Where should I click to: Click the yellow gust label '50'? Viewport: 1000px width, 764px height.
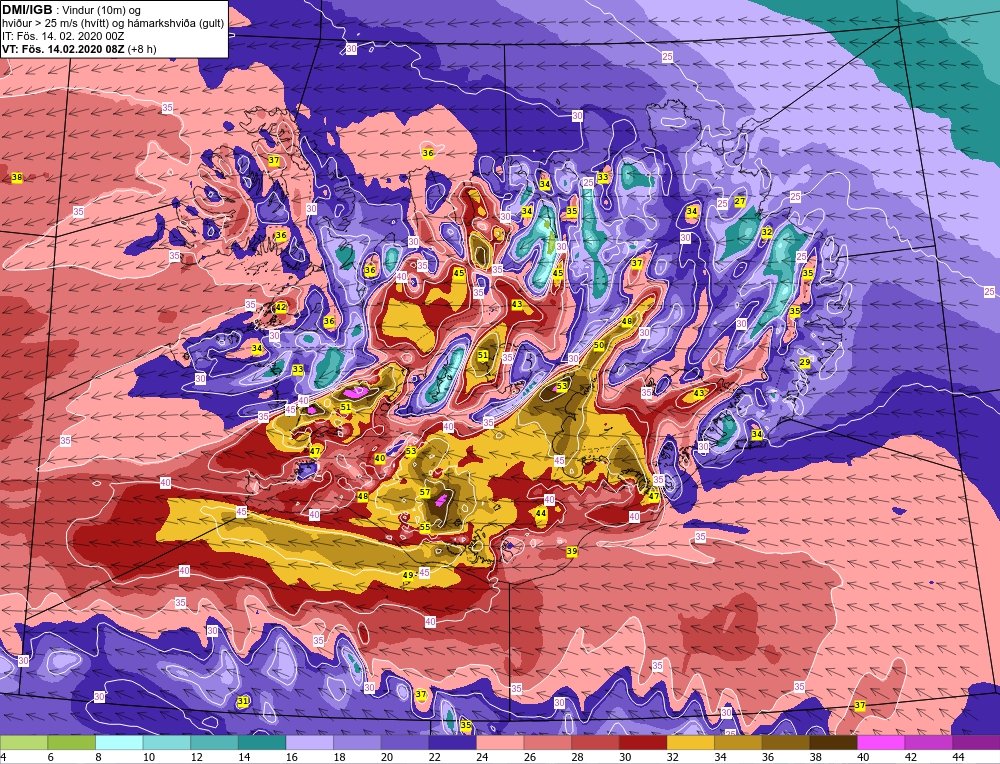pos(599,345)
